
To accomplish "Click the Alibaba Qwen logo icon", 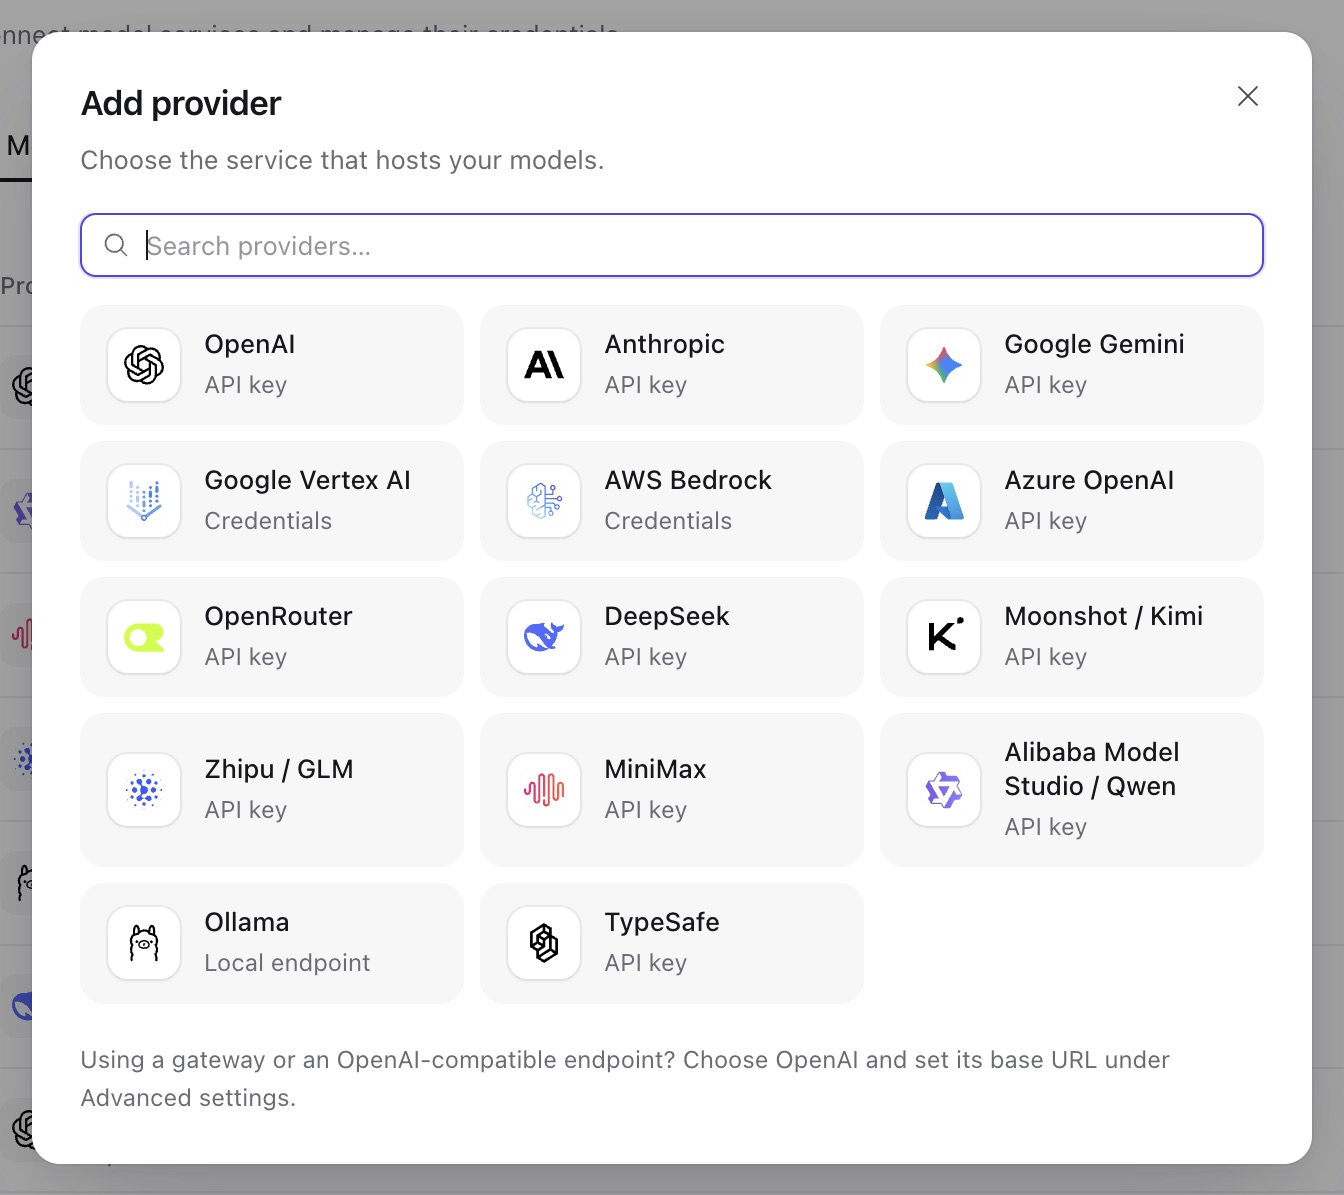I will pyautogui.click(x=944, y=790).
